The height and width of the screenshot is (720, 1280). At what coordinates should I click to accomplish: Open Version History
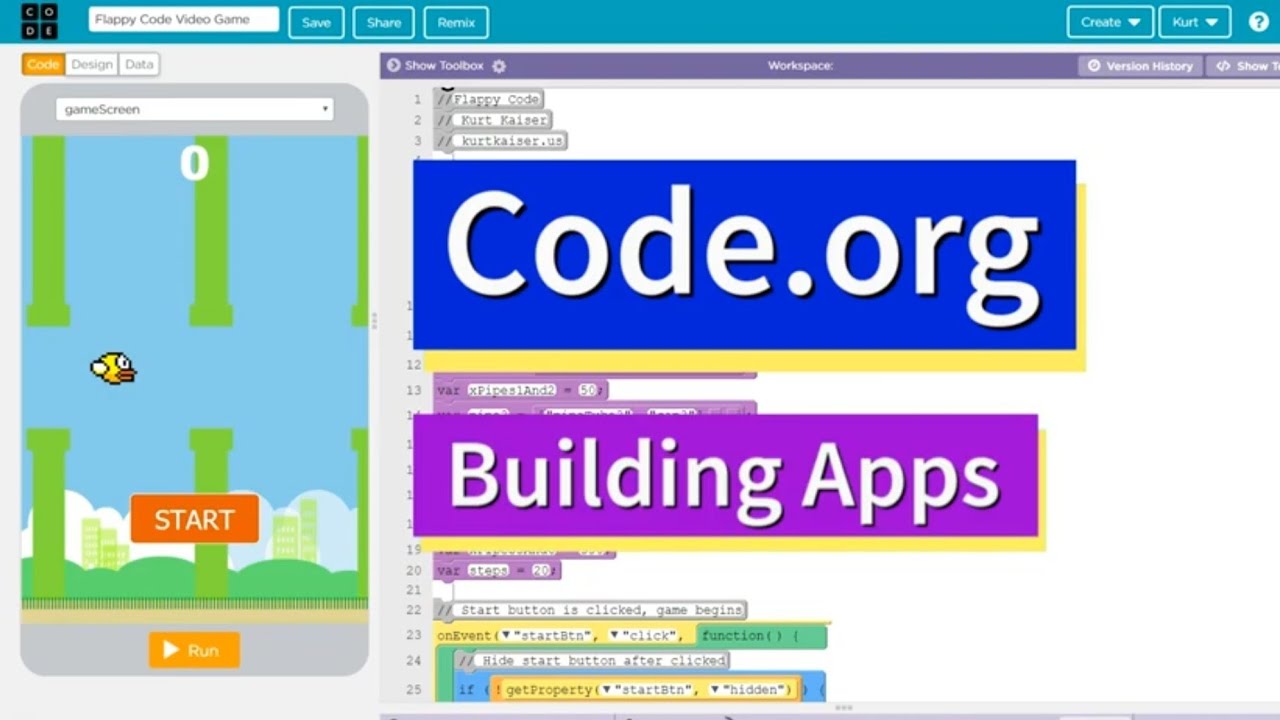coord(1140,66)
